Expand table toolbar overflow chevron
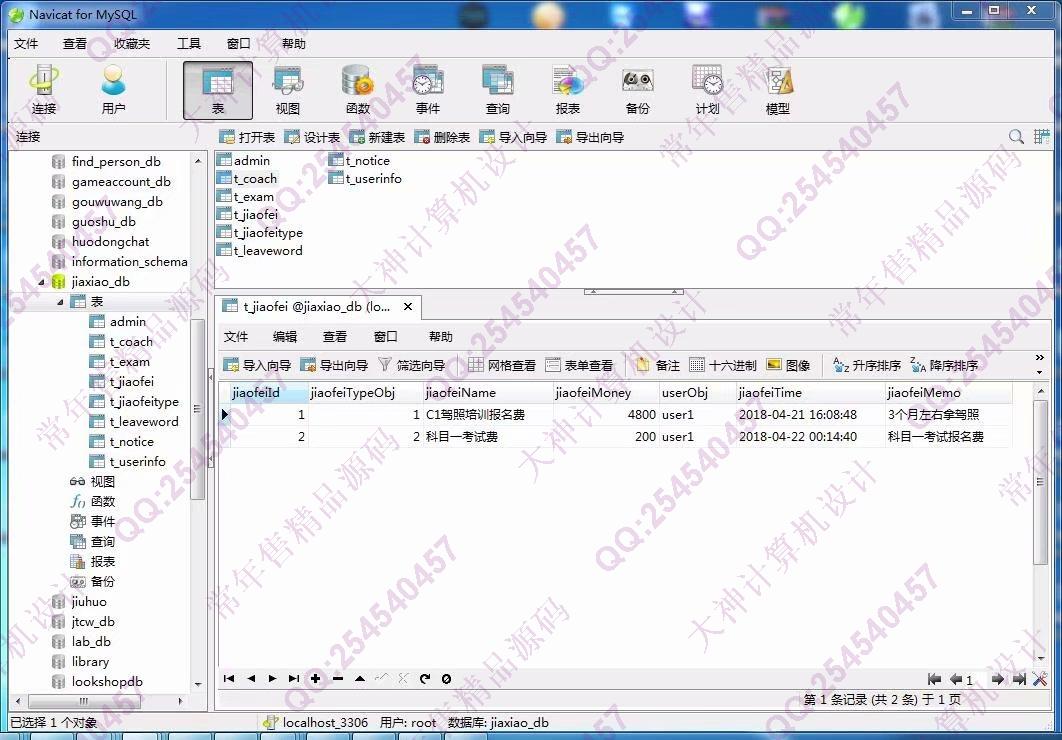Viewport: 1062px width, 740px height. click(1040, 357)
